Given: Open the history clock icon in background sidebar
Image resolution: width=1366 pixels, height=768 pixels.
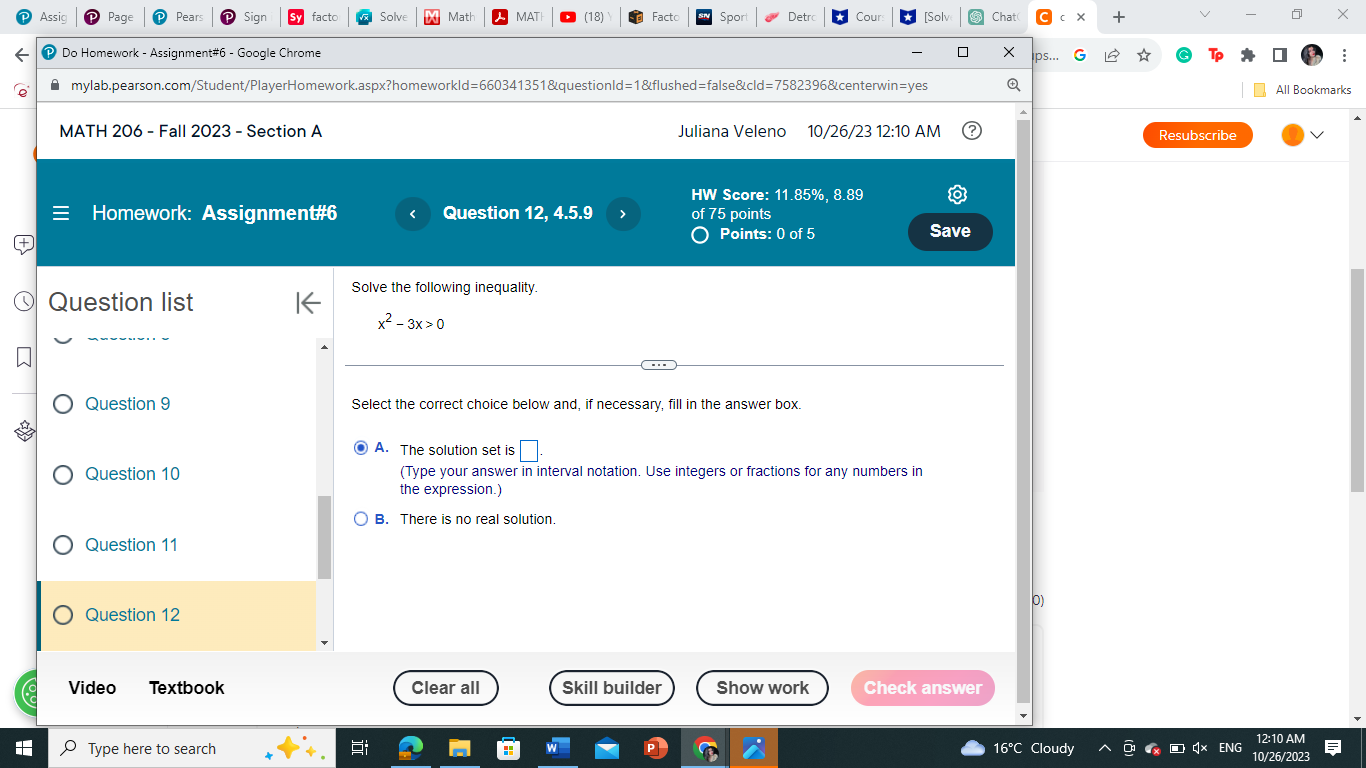Looking at the screenshot, I should coord(22,301).
